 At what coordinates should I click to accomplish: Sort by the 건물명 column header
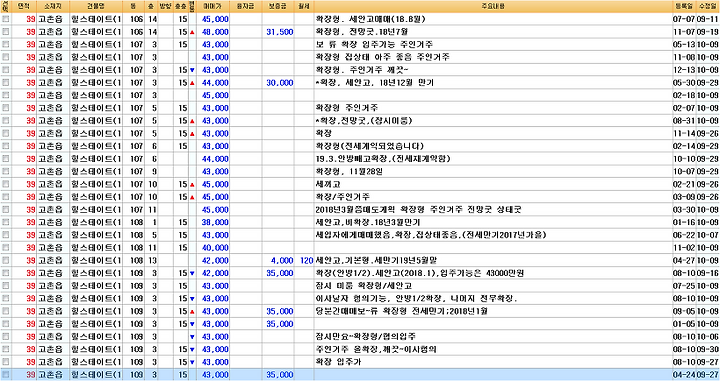(96, 6)
